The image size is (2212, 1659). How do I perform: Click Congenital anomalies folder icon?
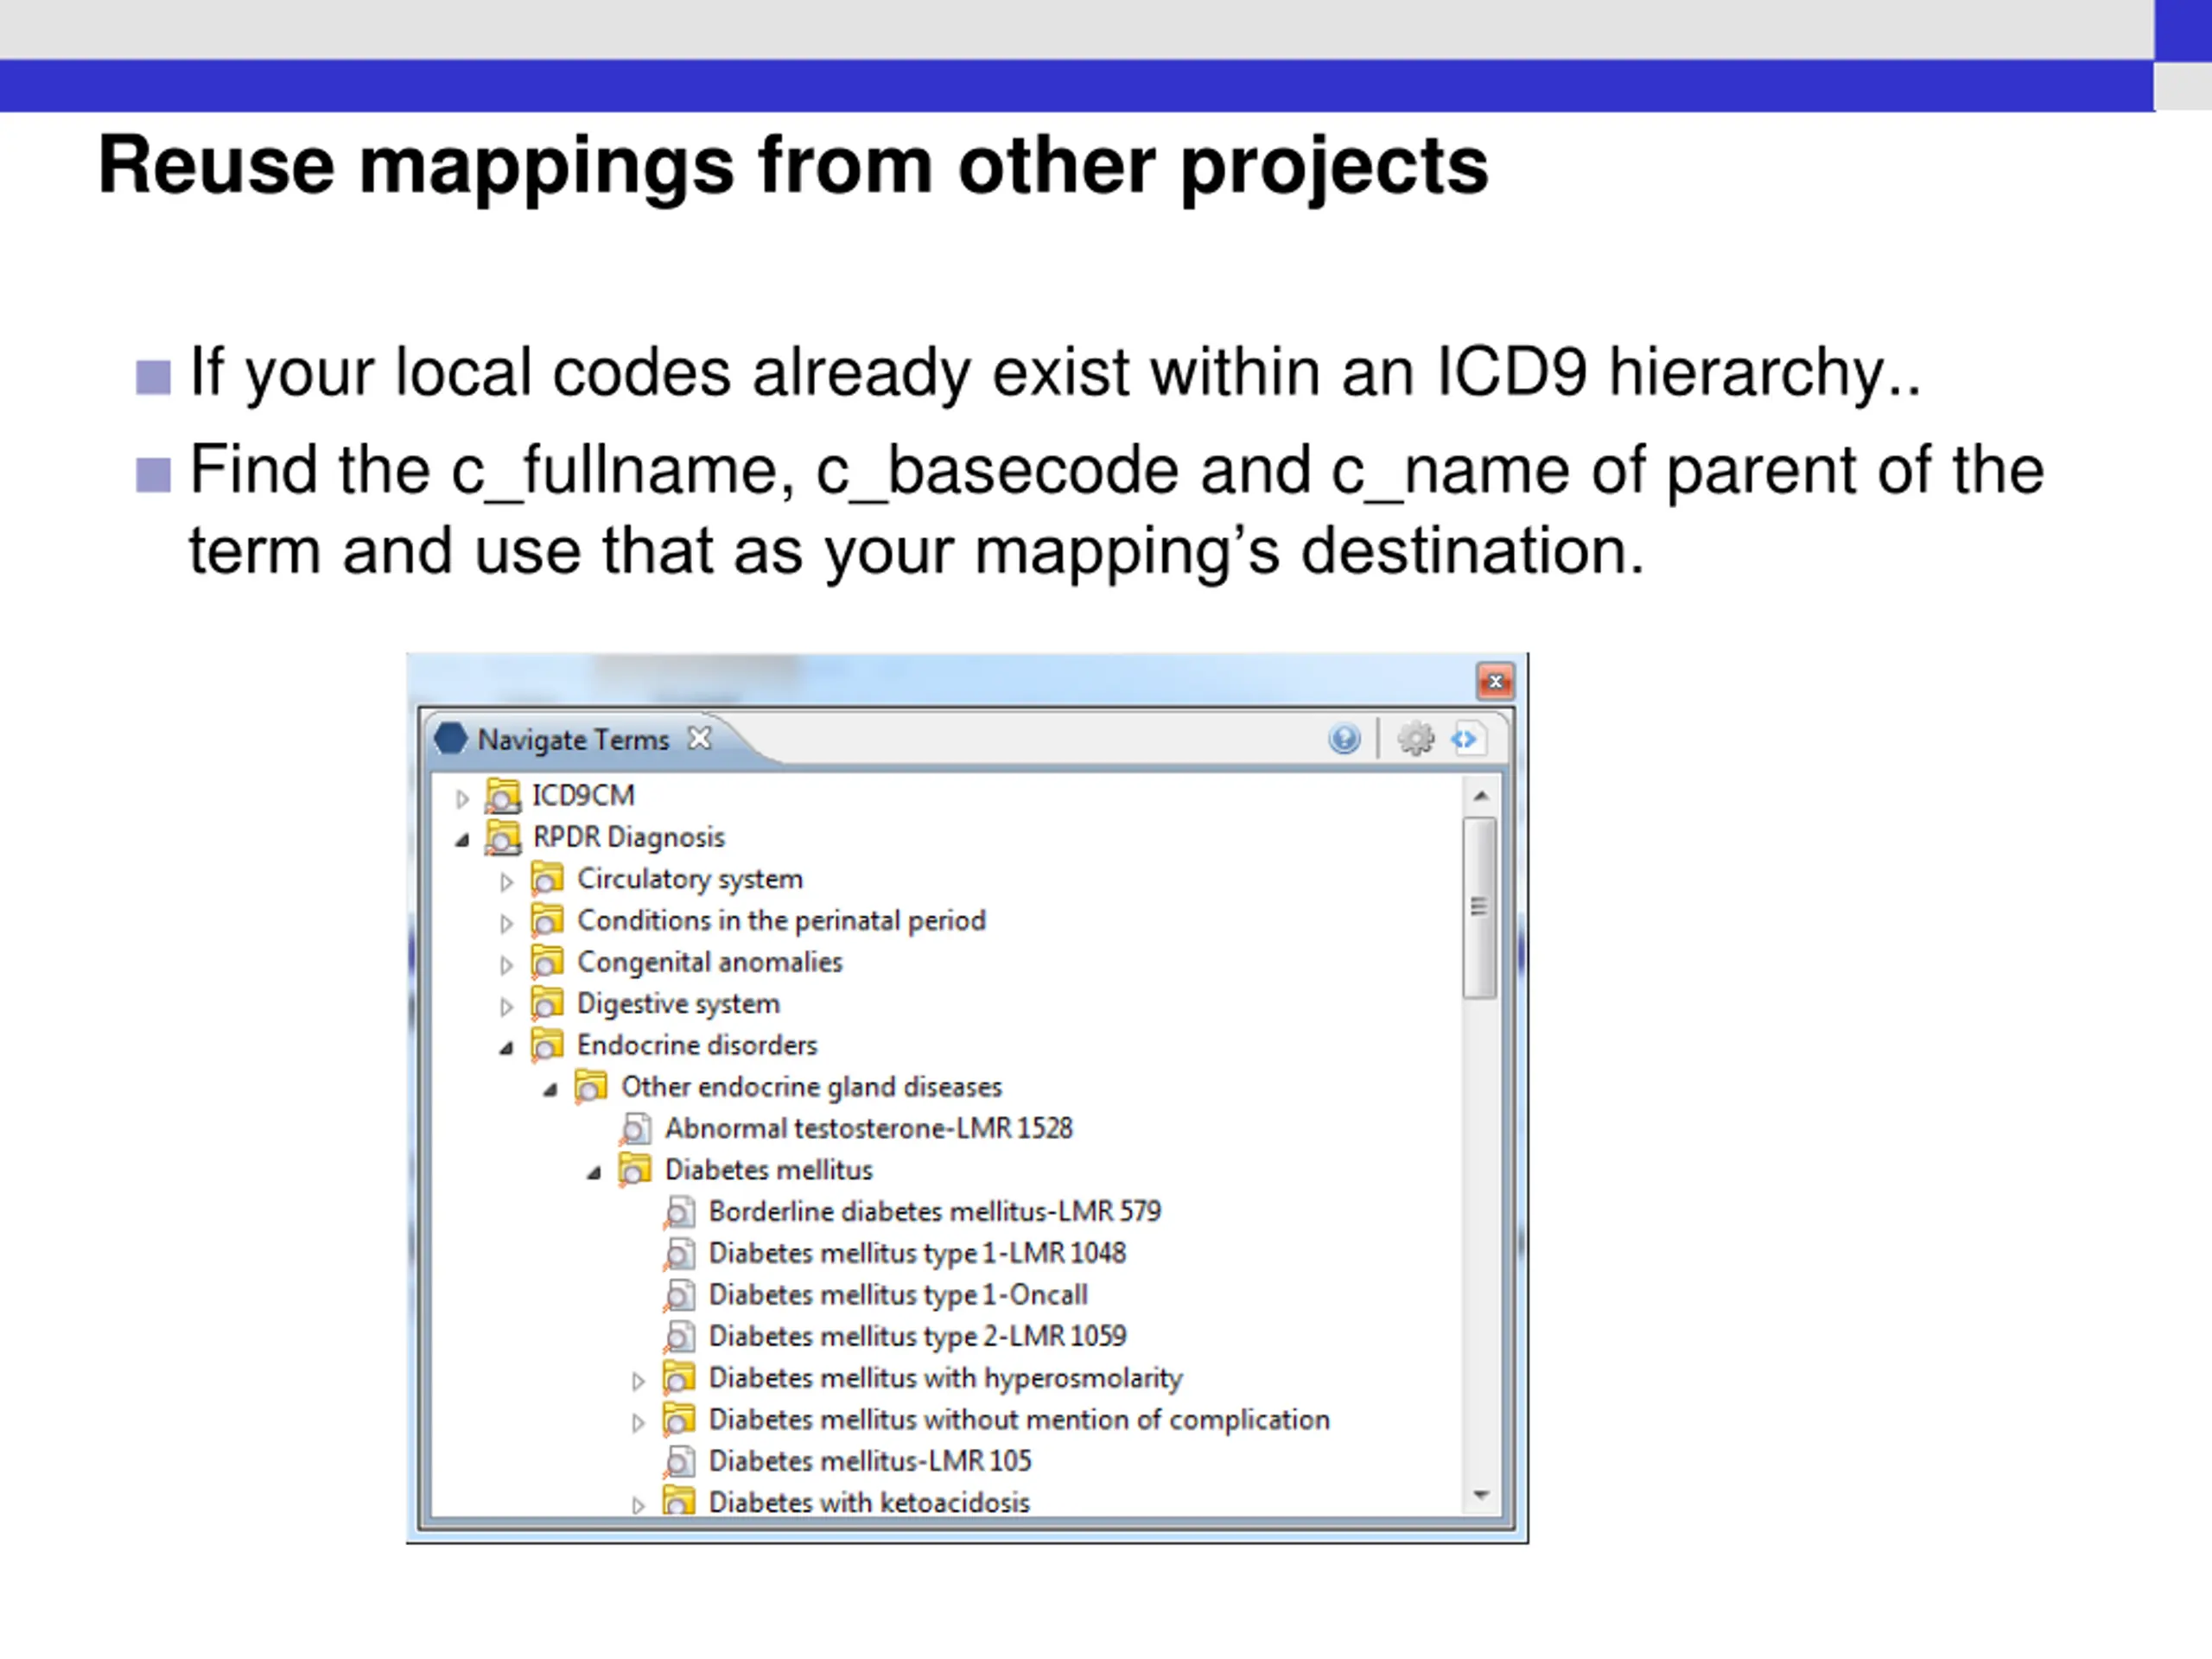pos(547,962)
